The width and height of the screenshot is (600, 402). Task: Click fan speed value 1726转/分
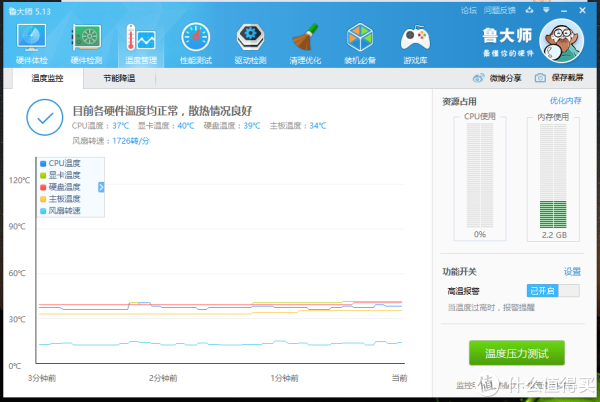[131, 141]
